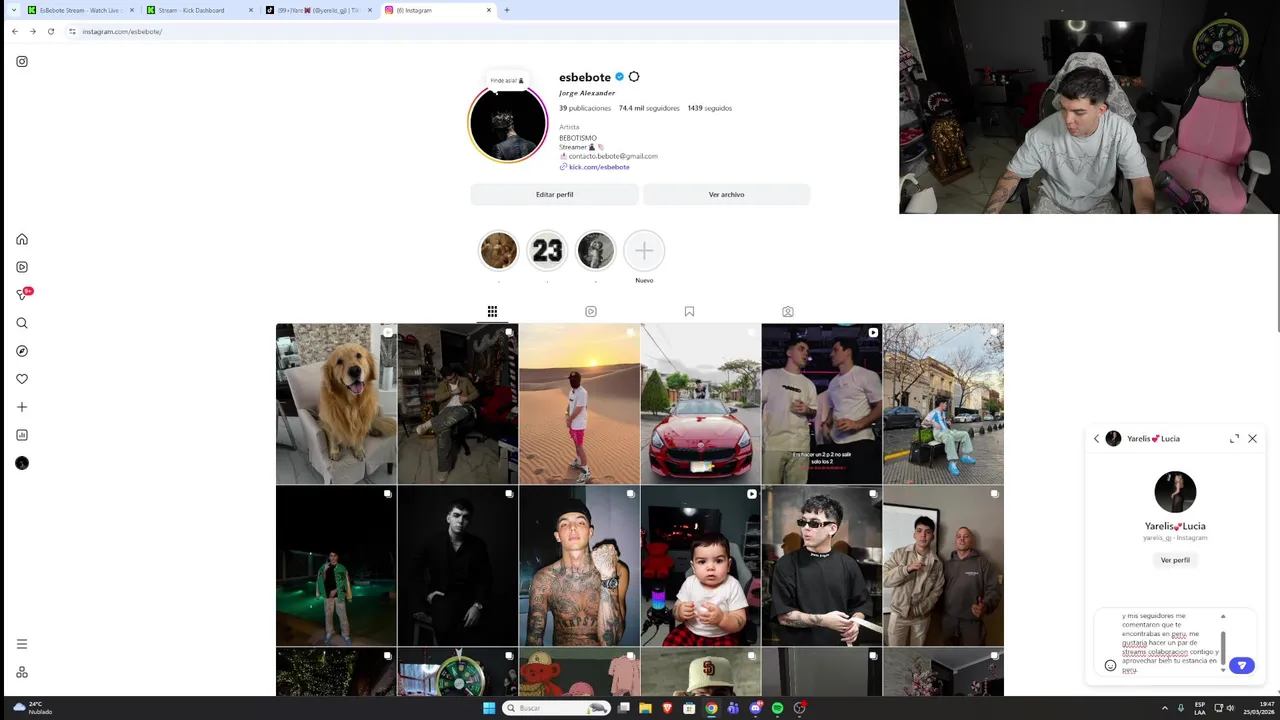Open Notifications heart in the sidebar
Viewport: 1280px width, 720px height.
(x=22, y=379)
